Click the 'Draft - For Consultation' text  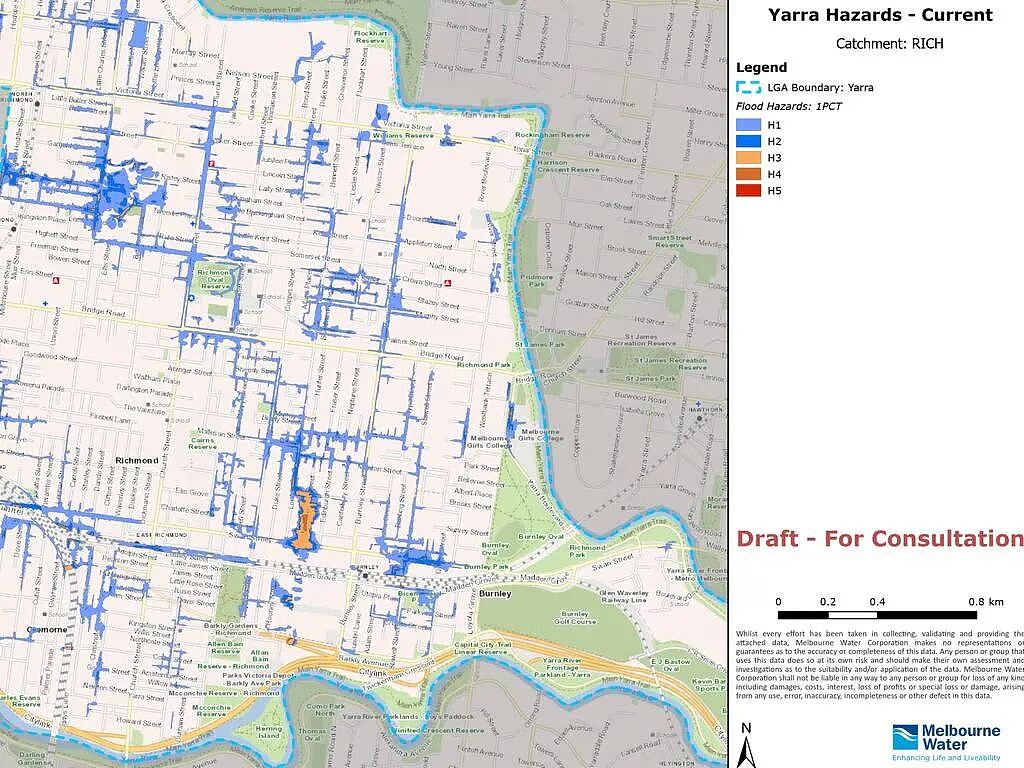click(x=880, y=539)
